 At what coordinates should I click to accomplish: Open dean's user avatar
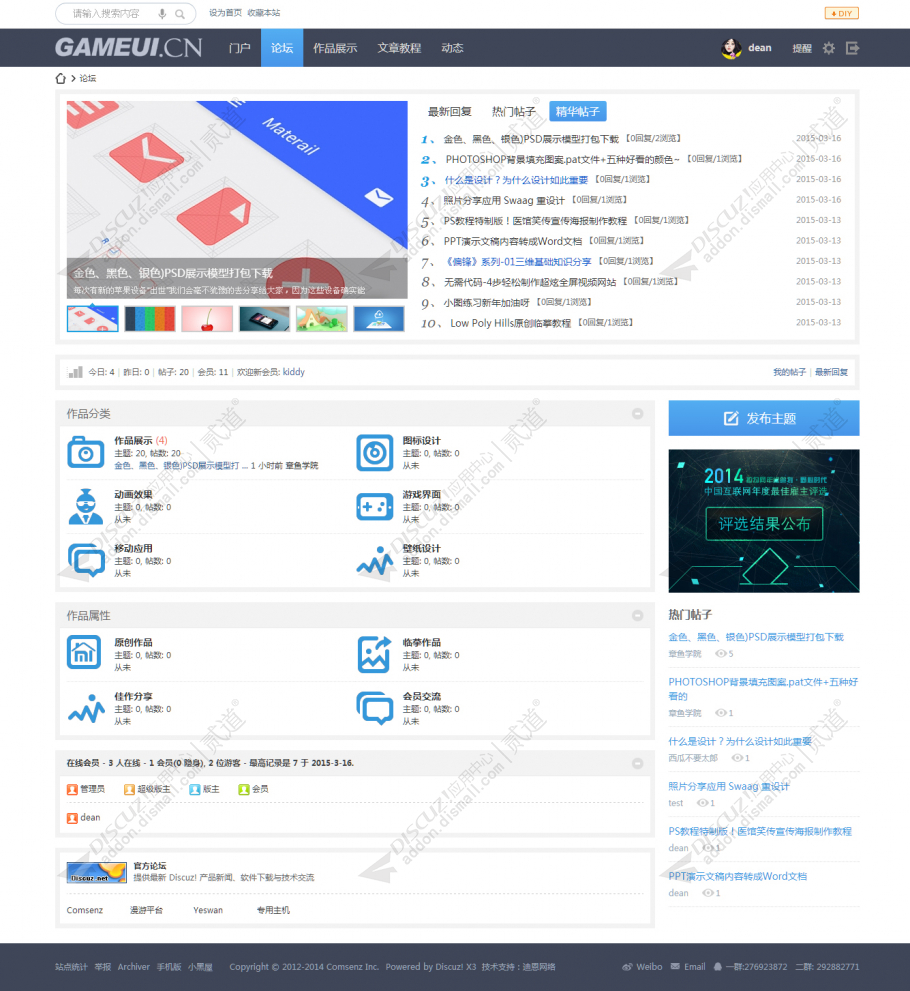click(731, 48)
